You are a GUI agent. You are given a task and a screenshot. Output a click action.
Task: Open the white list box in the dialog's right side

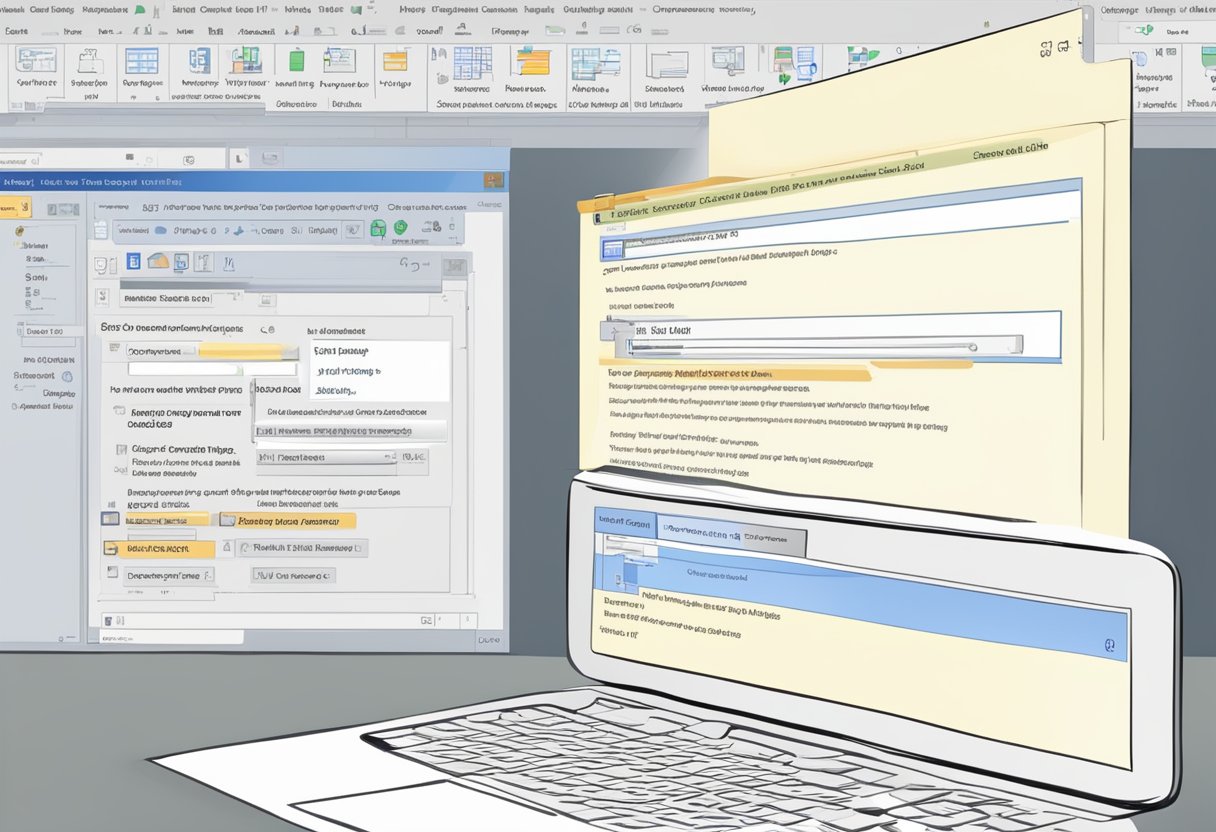[x=380, y=371]
